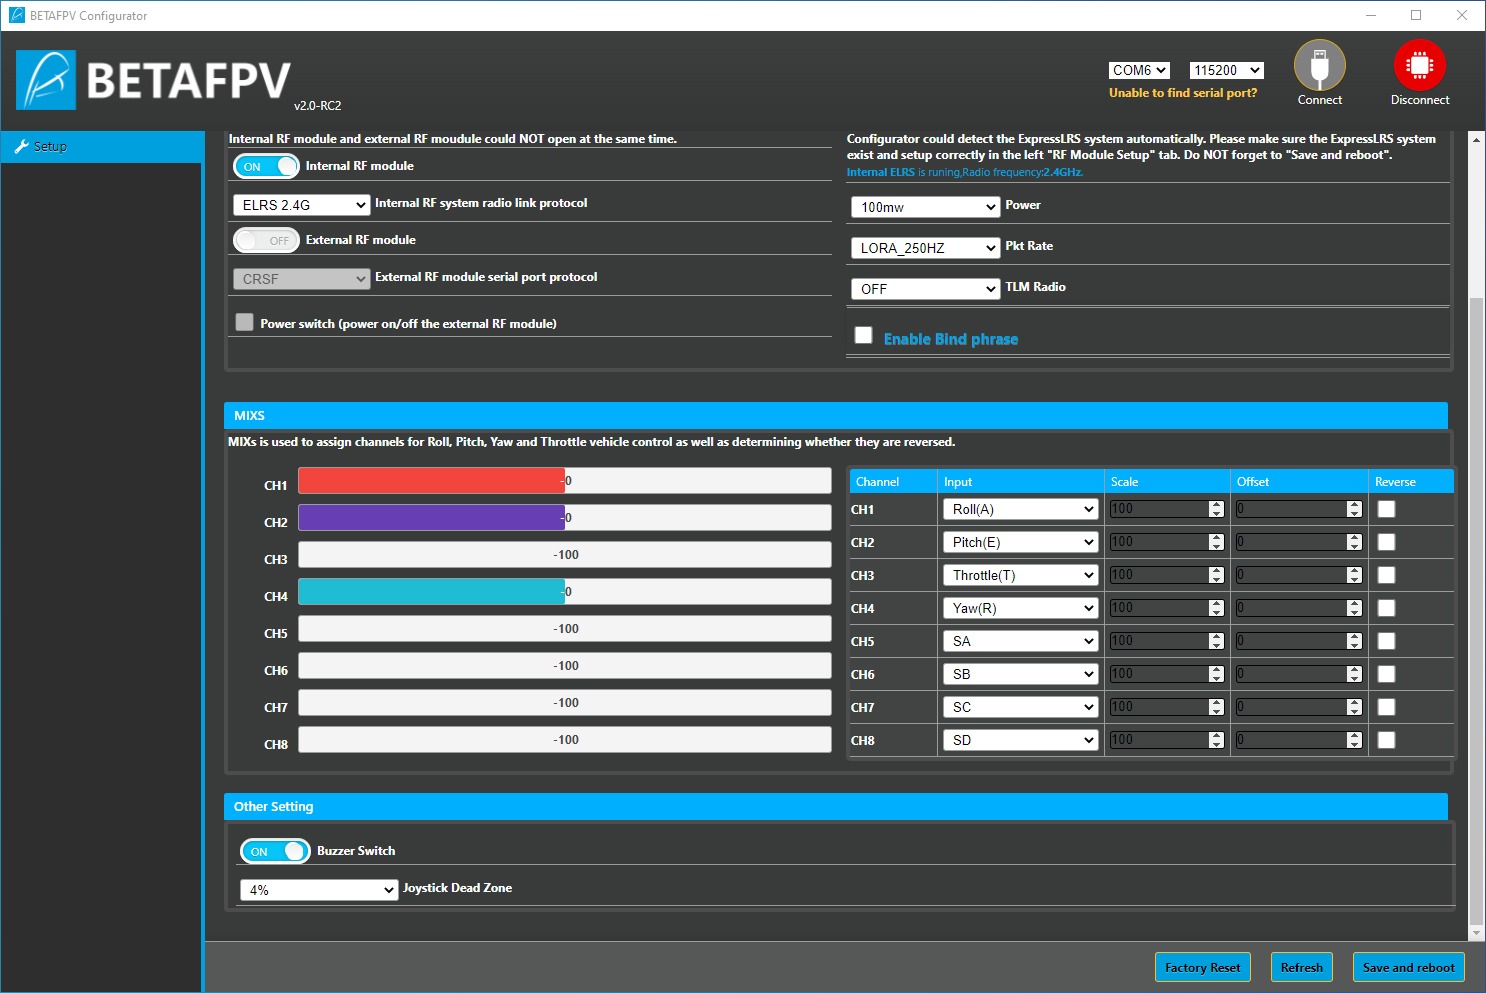Viewport: 1486px width, 993px height.
Task: Click the Enable Bind phrase link text
Action: pos(950,339)
